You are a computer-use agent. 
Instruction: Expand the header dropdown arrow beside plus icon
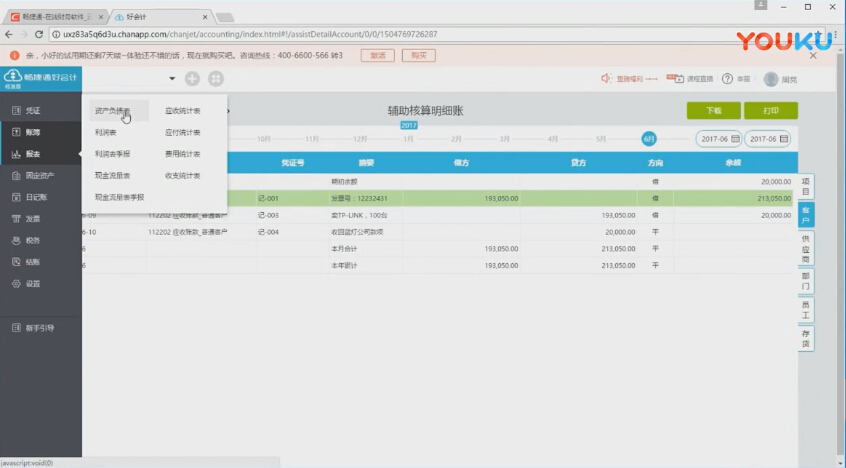(x=172, y=79)
